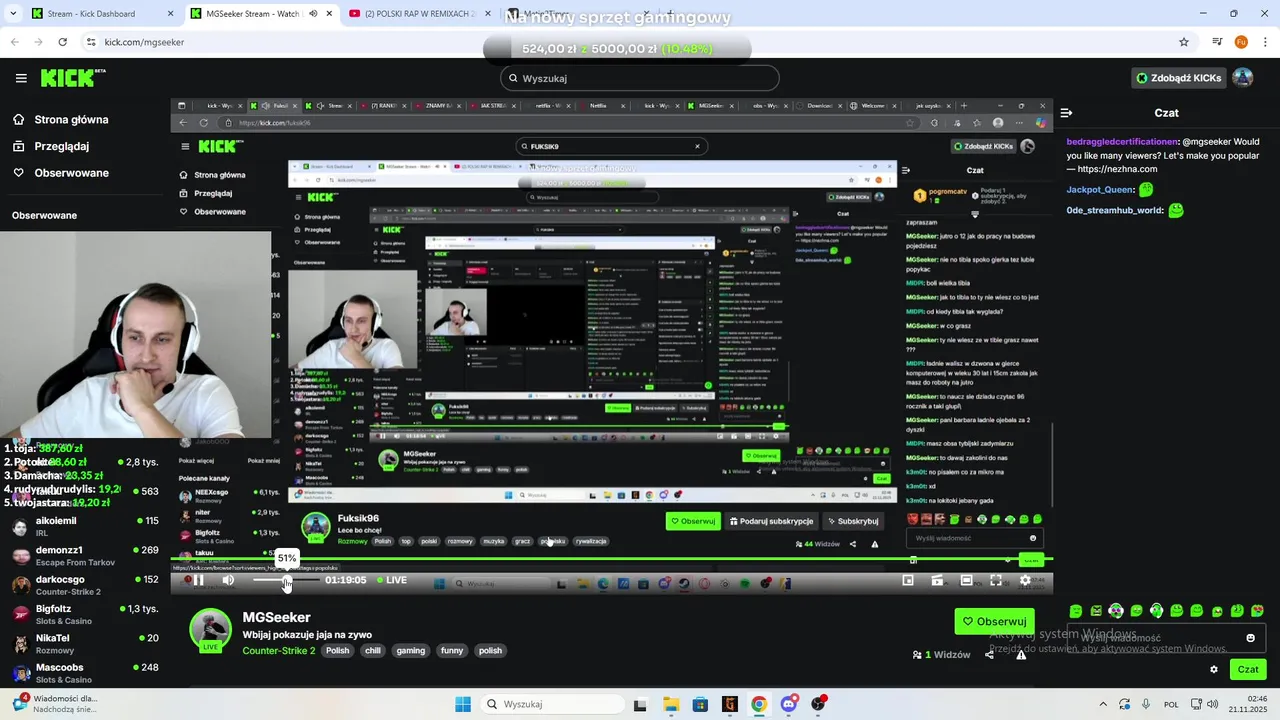Open POL language switcher in tray
The height and width of the screenshot is (720, 1280).
pyautogui.click(x=1171, y=704)
